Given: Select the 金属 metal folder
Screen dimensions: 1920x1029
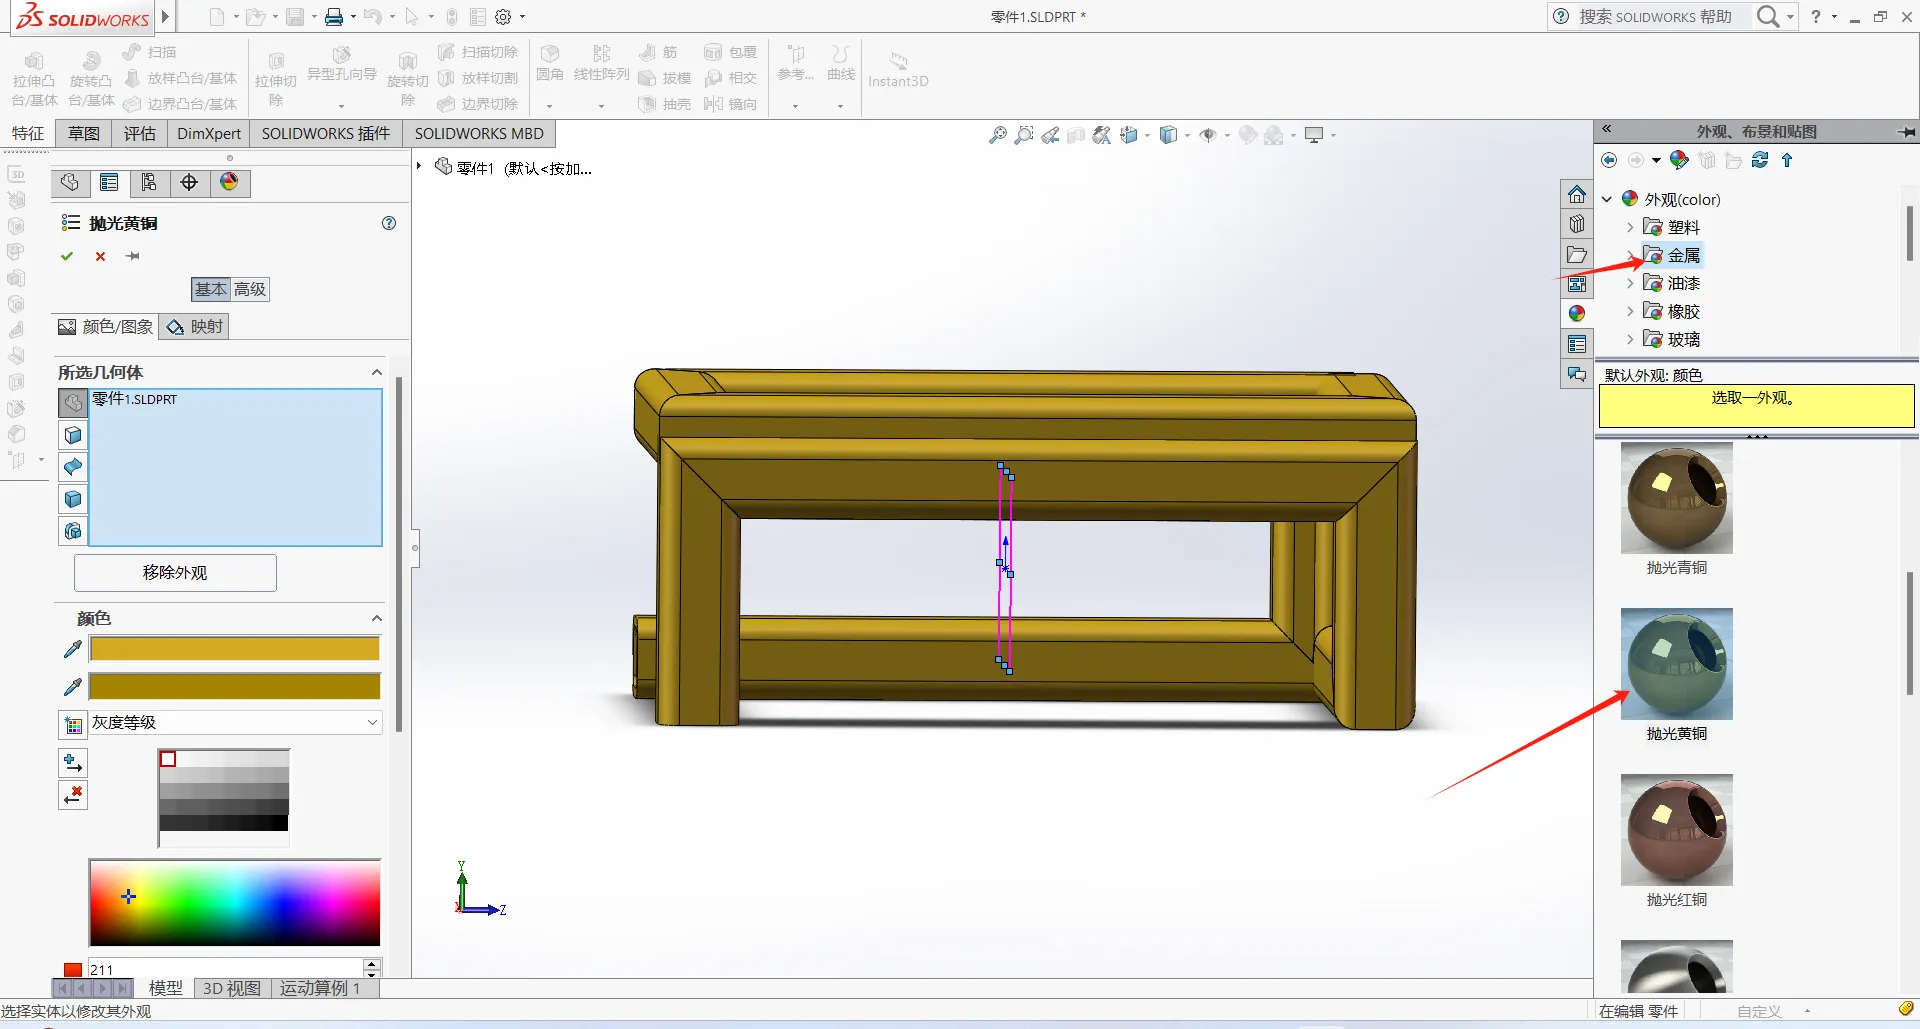Looking at the screenshot, I should (1683, 255).
